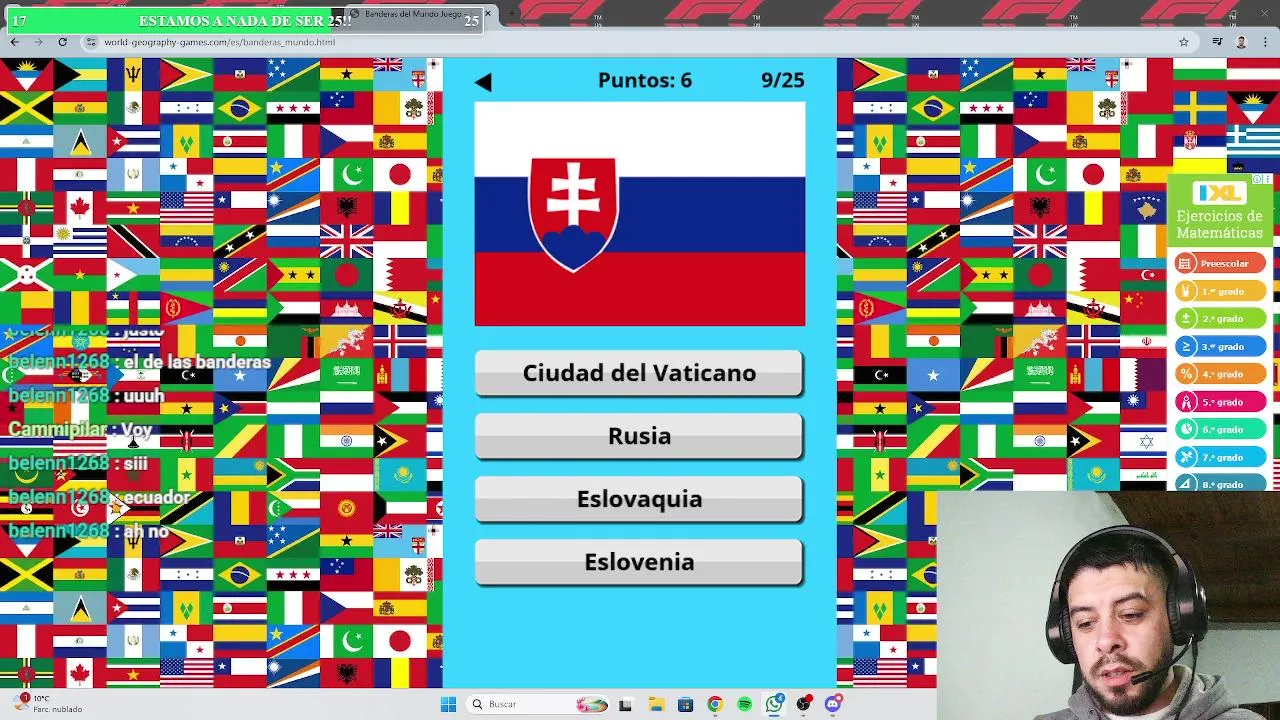This screenshot has height=720, width=1280.
Task: Open the 6.º grado link in the IXL ad
Action: tap(1220, 429)
